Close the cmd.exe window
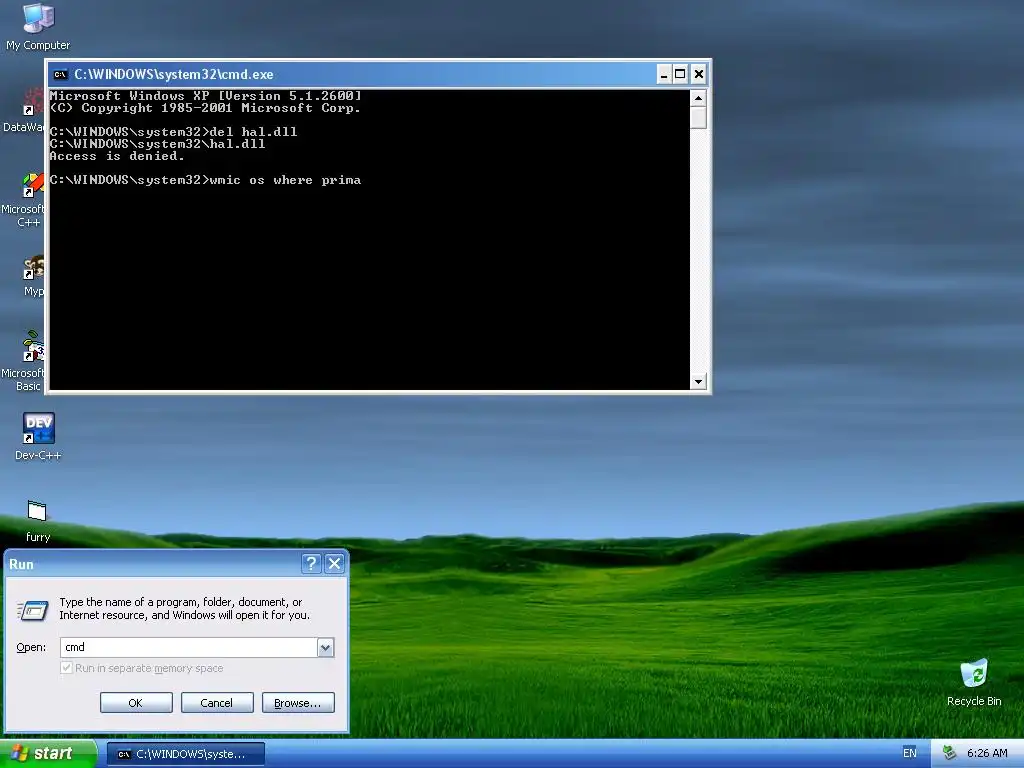1024x768 pixels. 698,74
